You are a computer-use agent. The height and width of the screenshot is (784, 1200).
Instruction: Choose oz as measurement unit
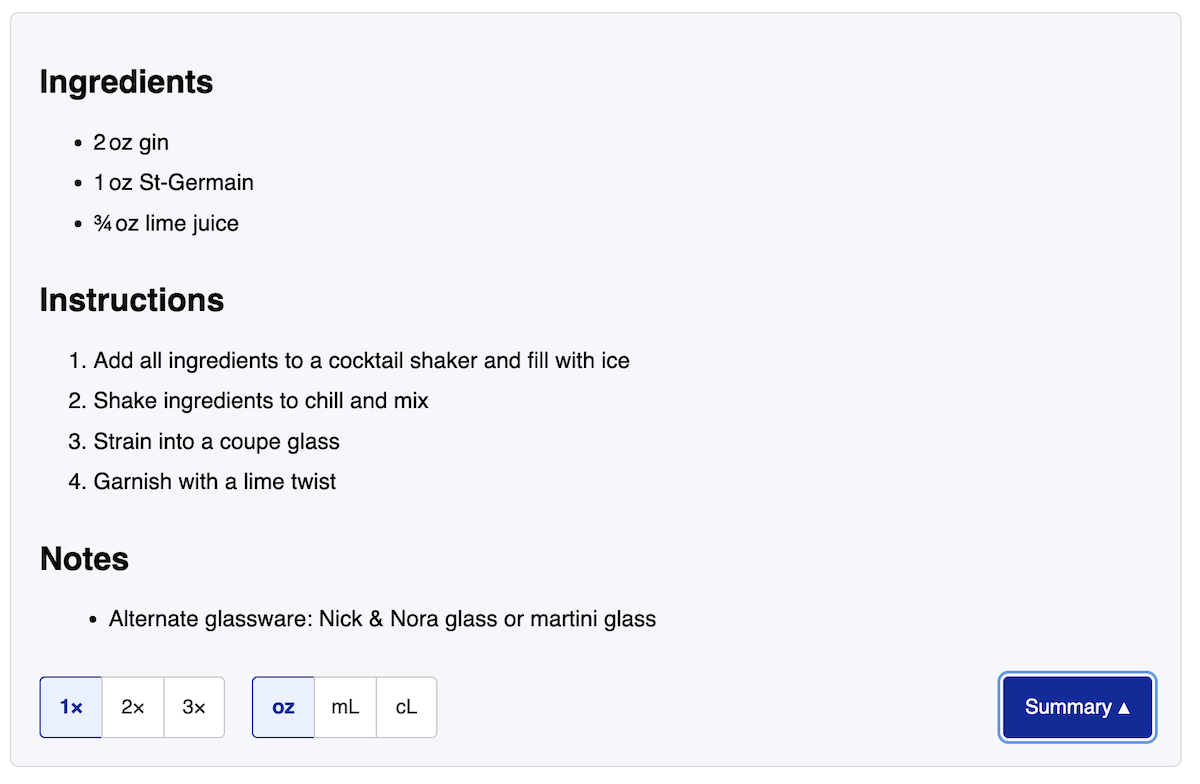(283, 707)
